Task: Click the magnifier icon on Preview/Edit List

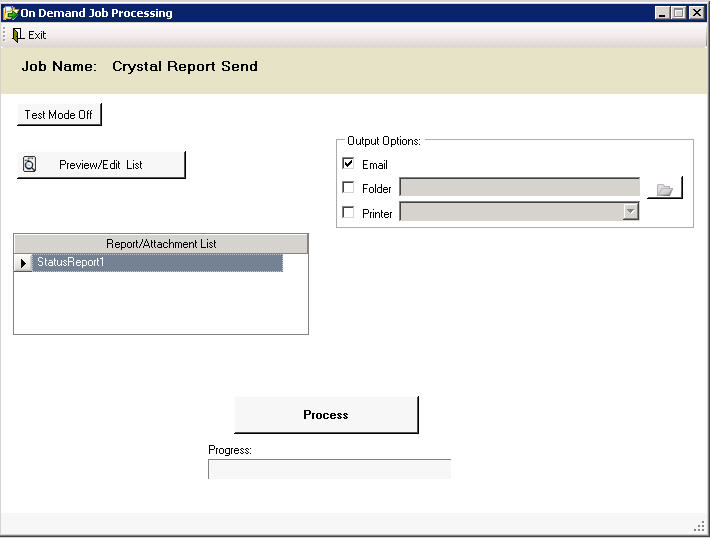Action: [30, 165]
